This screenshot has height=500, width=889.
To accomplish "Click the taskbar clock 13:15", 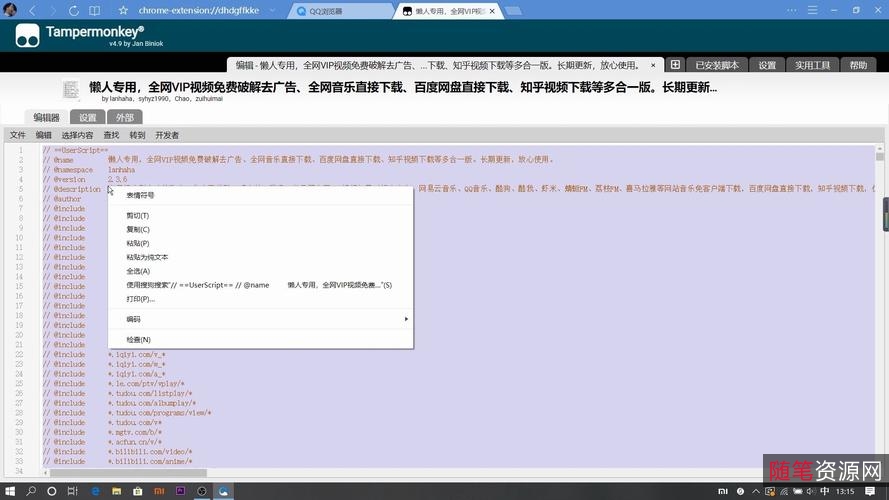I will coord(845,491).
